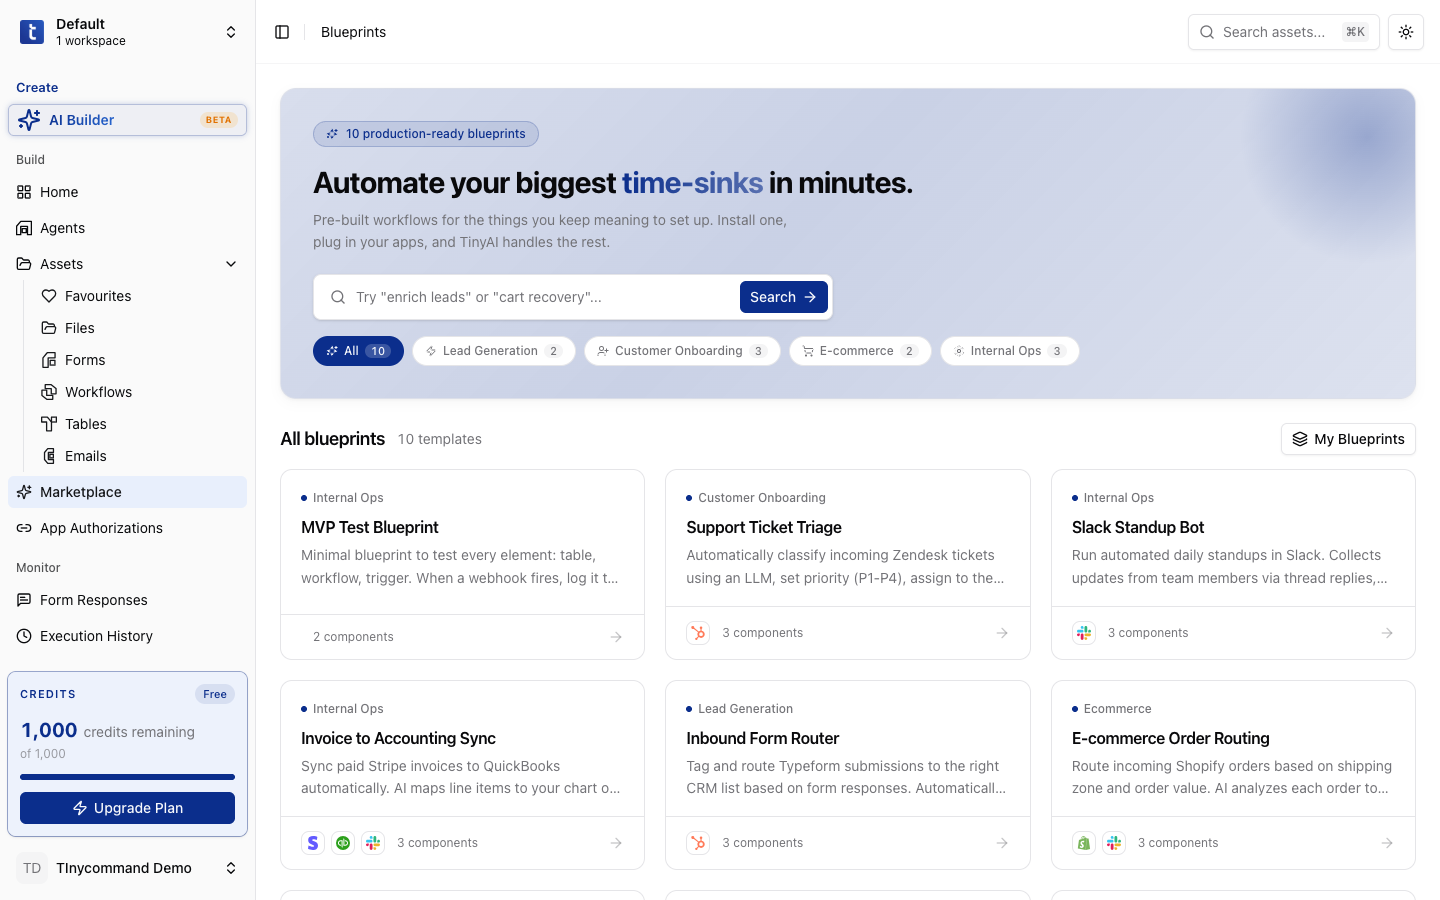Click the App Authorizations link icon
The height and width of the screenshot is (900, 1440).
click(24, 528)
